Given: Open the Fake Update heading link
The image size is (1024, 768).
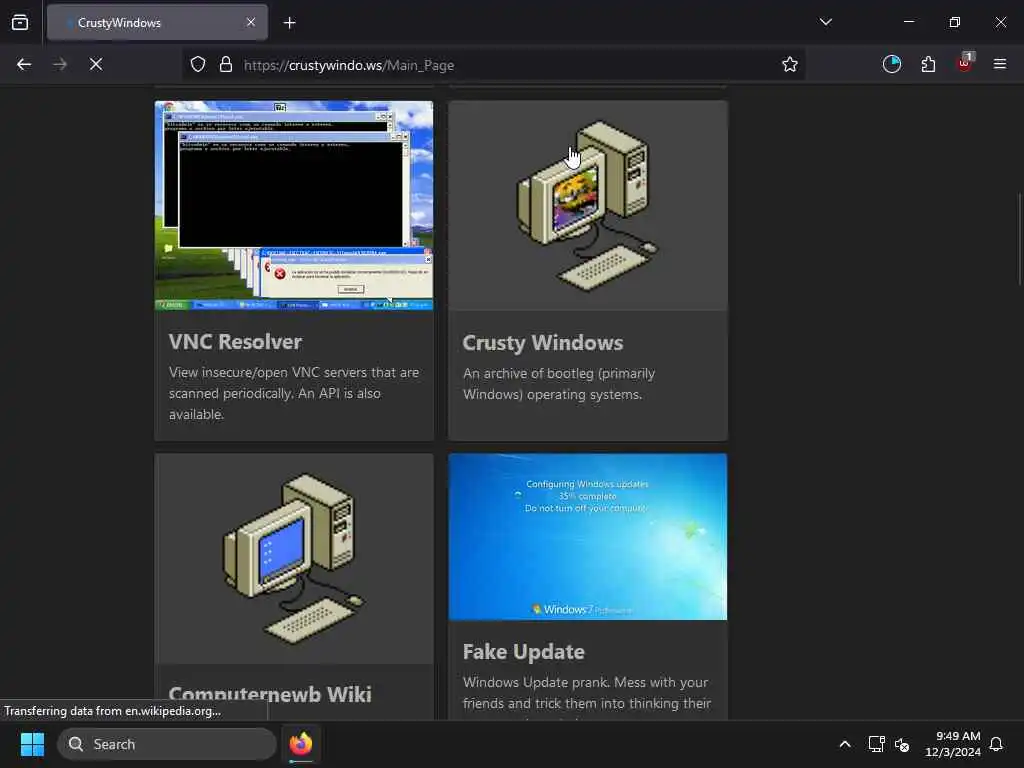Looking at the screenshot, I should 524,652.
